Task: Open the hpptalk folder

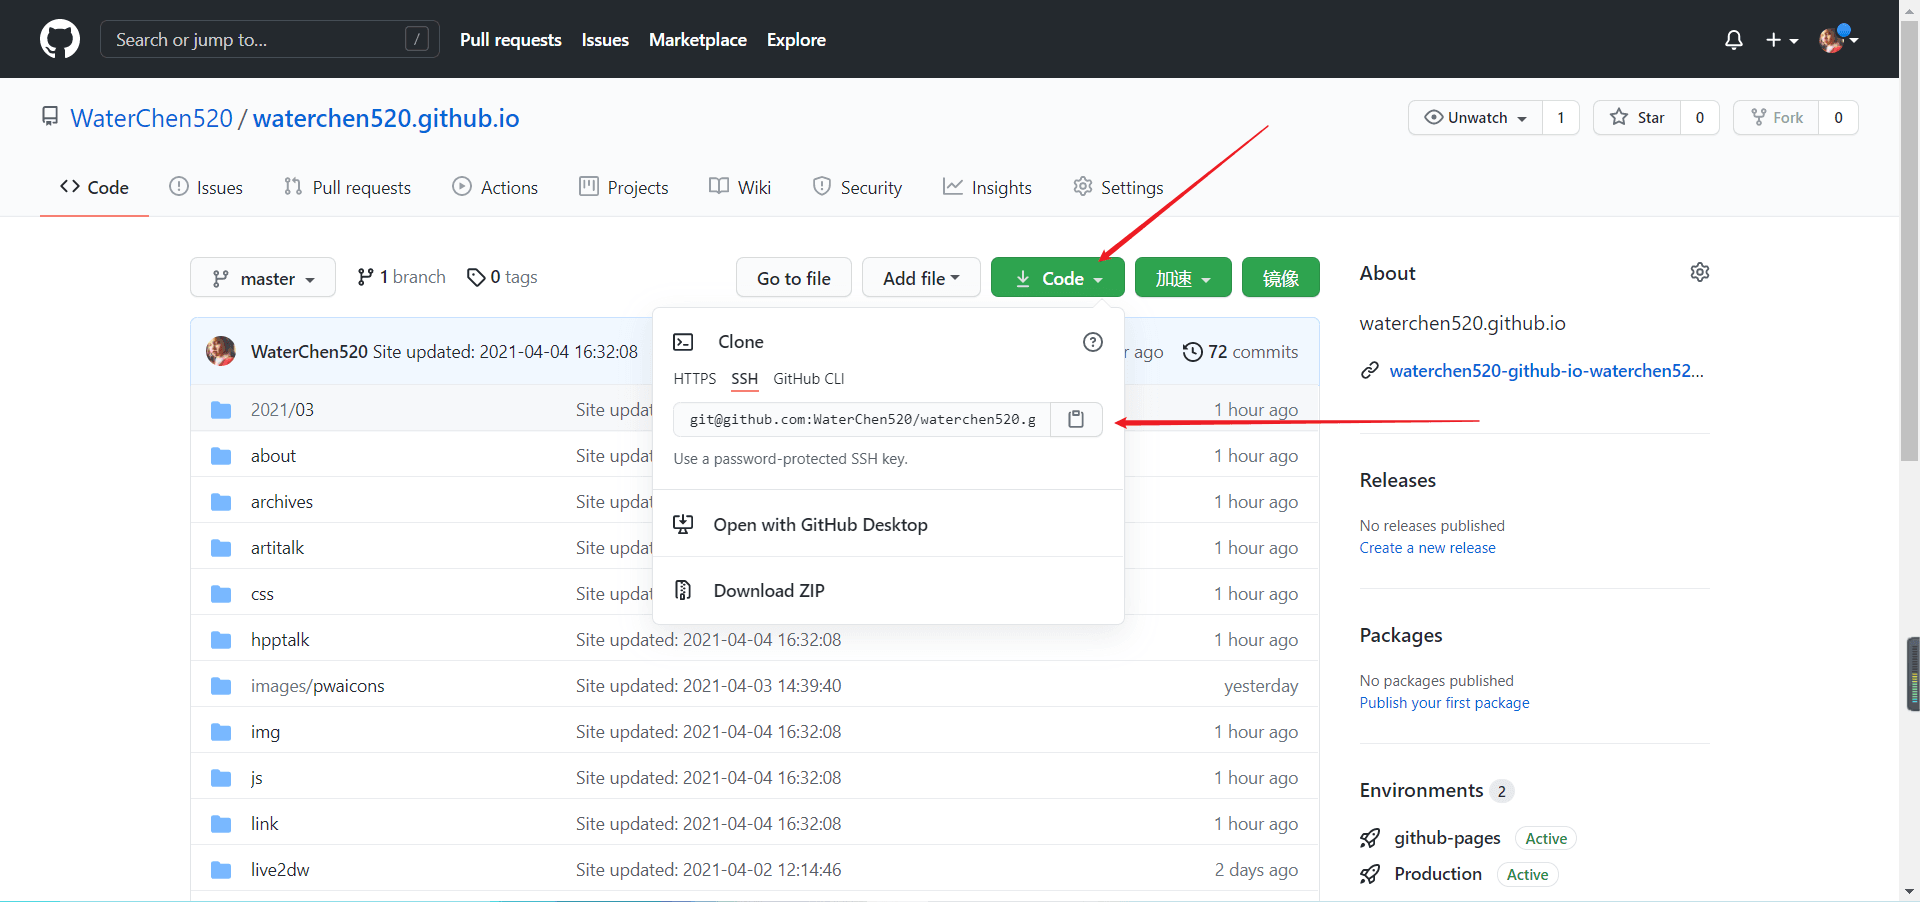Action: tap(280, 640)
